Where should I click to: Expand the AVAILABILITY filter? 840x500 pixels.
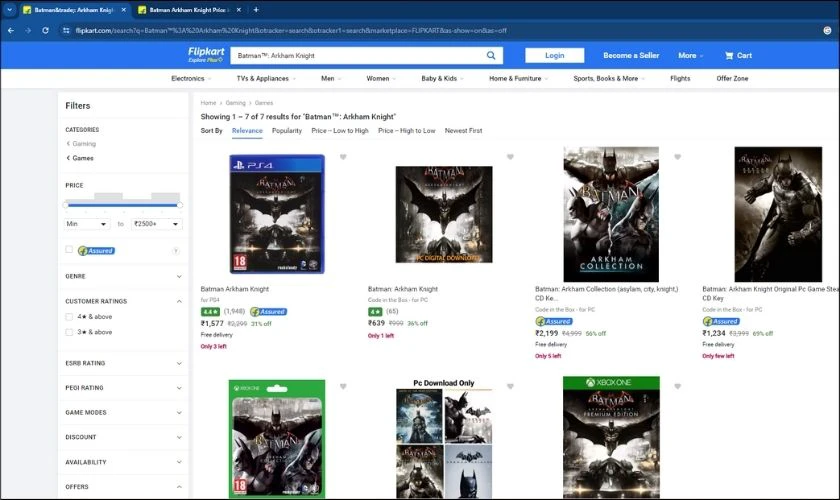[x=123, y=462]
